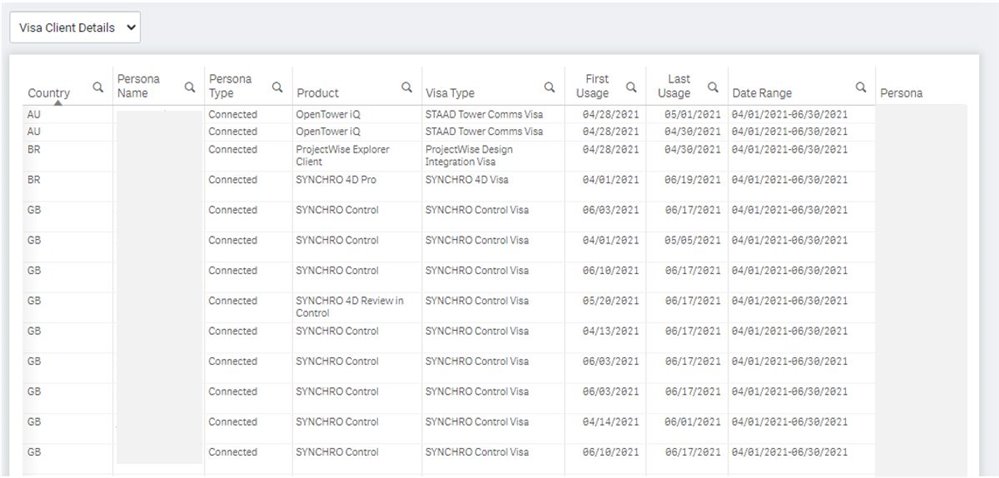Viewport: 999px width, 478px height.
Task: Select SYNCHRO 4D Pro product cell
Action: [336, 180]
